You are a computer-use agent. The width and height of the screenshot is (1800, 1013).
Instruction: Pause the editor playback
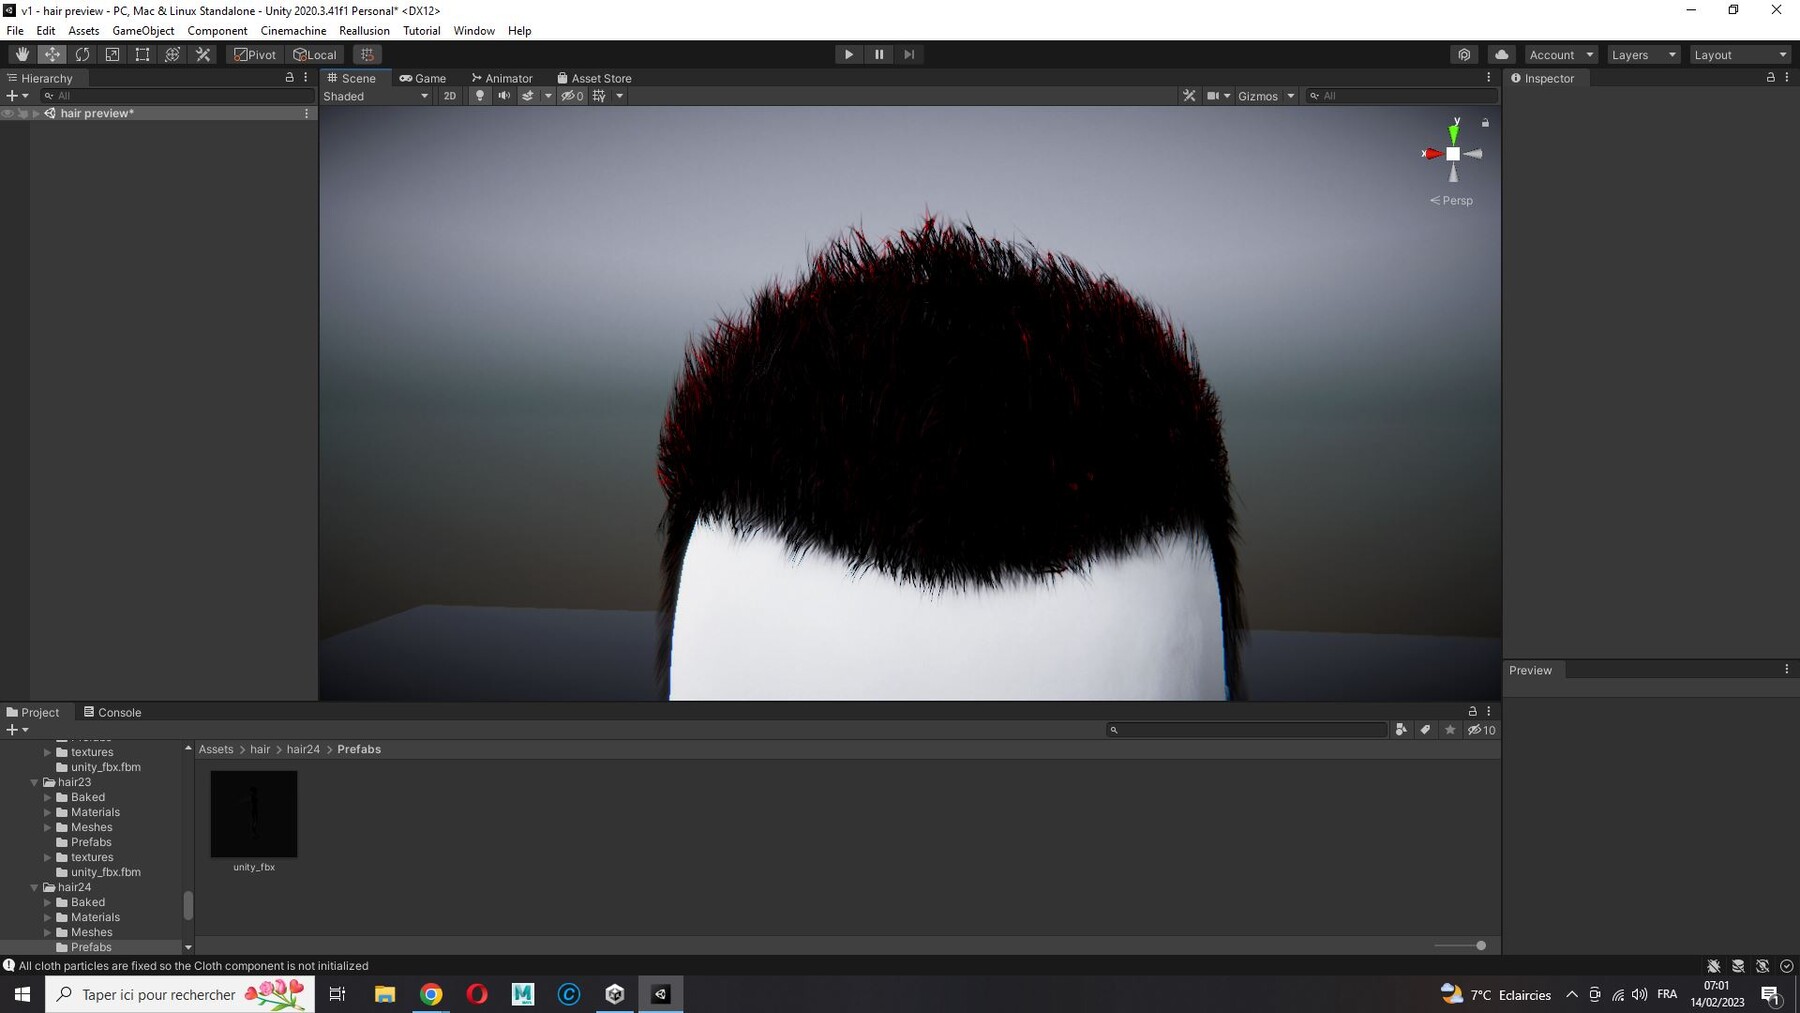coord(879,55)
